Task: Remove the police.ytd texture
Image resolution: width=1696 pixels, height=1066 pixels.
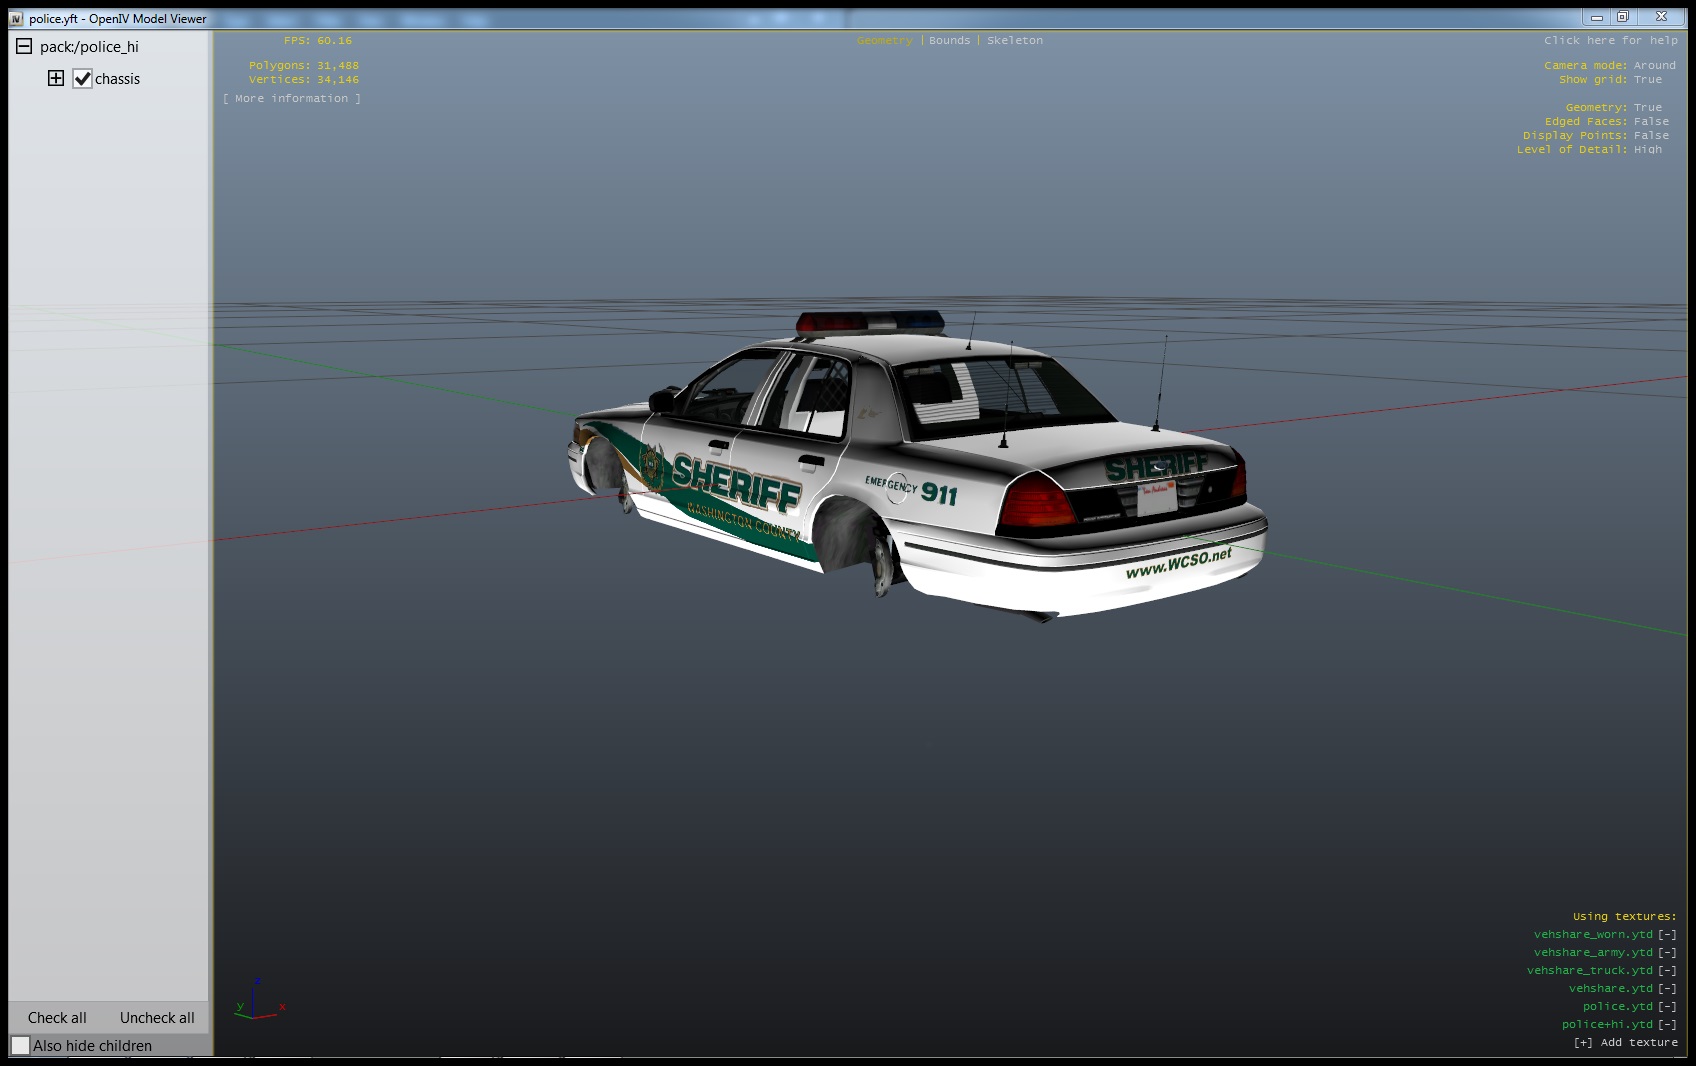Action: pyautogui.click(x=1667, y=1007)
